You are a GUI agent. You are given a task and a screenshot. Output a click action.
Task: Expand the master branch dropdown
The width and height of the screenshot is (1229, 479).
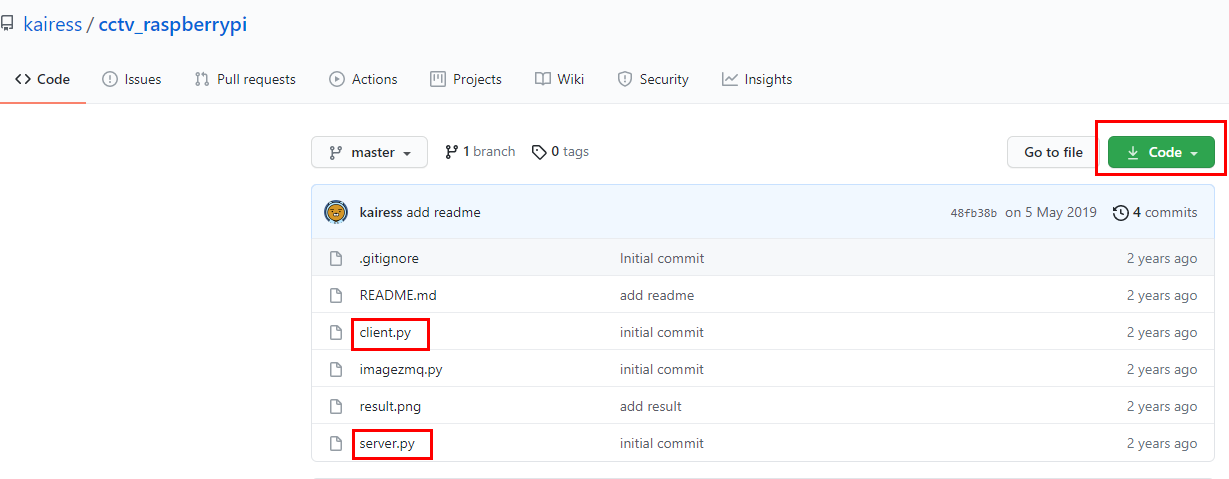tap(369, 152)
